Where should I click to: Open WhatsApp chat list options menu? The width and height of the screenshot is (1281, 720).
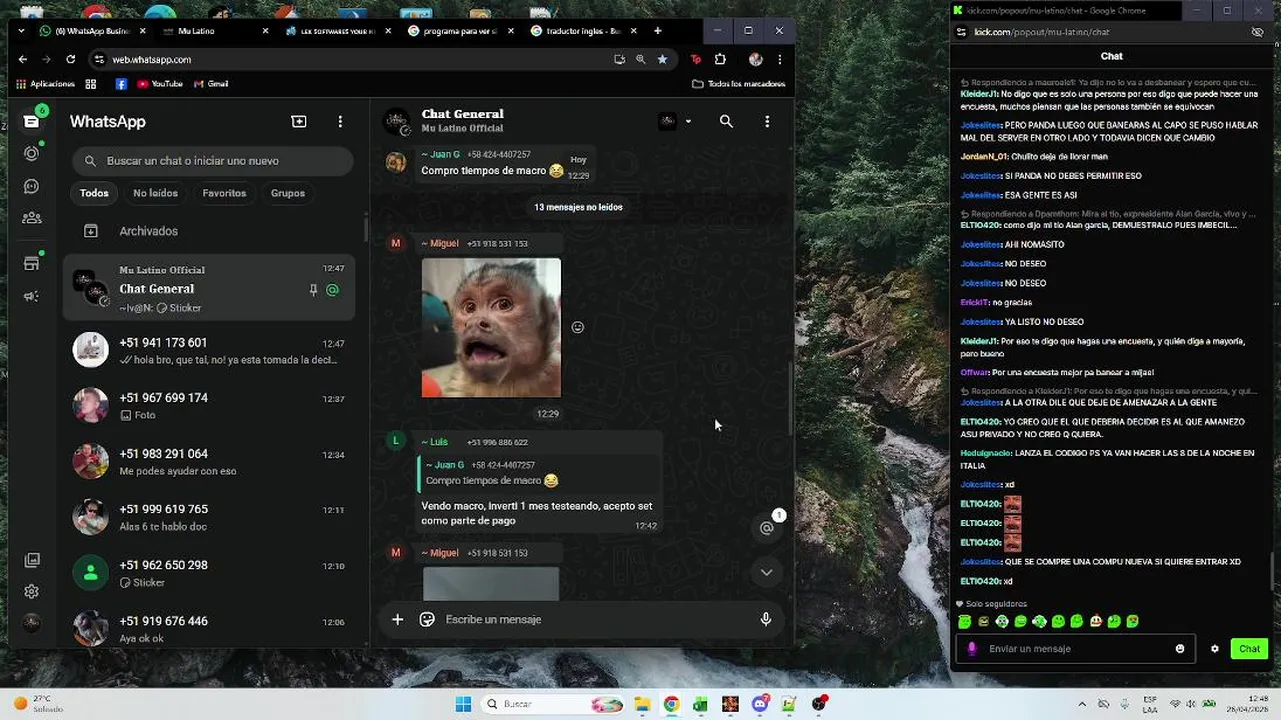click(340, 121)
